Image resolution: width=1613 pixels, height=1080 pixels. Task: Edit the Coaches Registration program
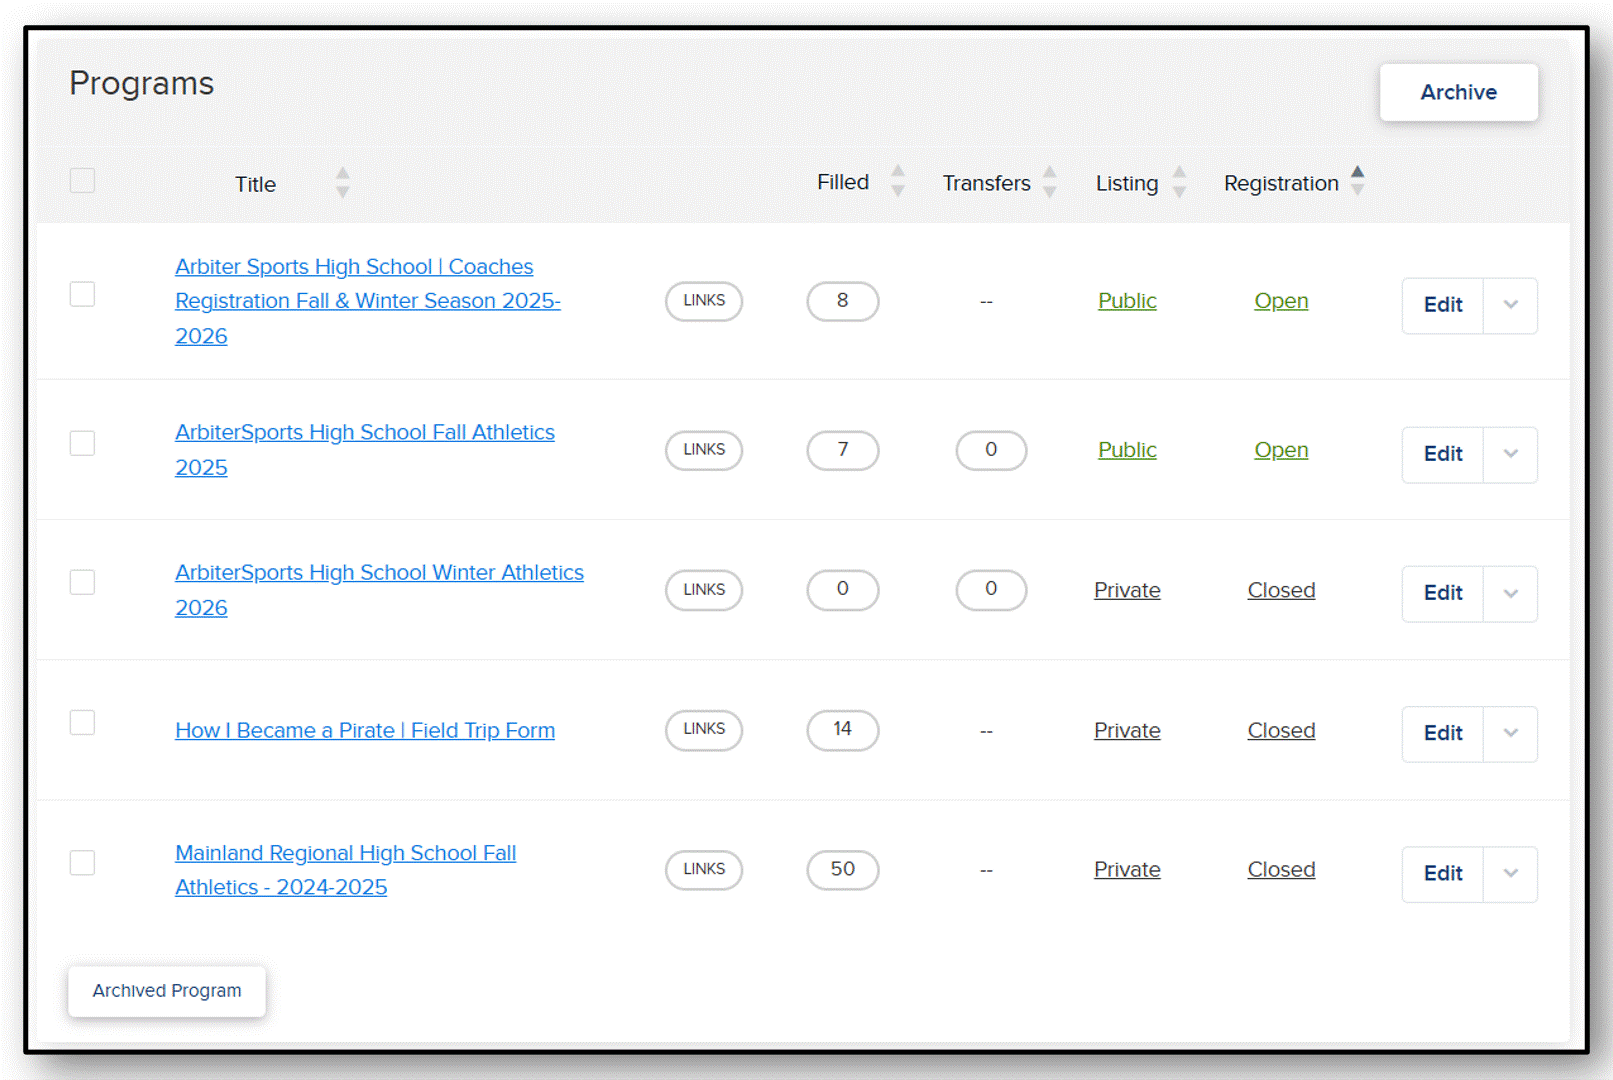click(1443, 305)
